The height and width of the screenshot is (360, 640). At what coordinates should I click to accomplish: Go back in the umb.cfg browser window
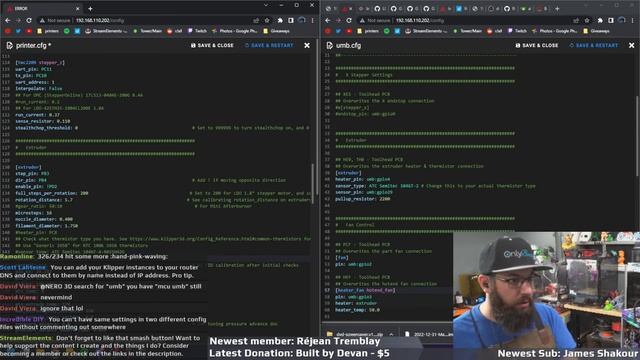(x=328, y=20)
